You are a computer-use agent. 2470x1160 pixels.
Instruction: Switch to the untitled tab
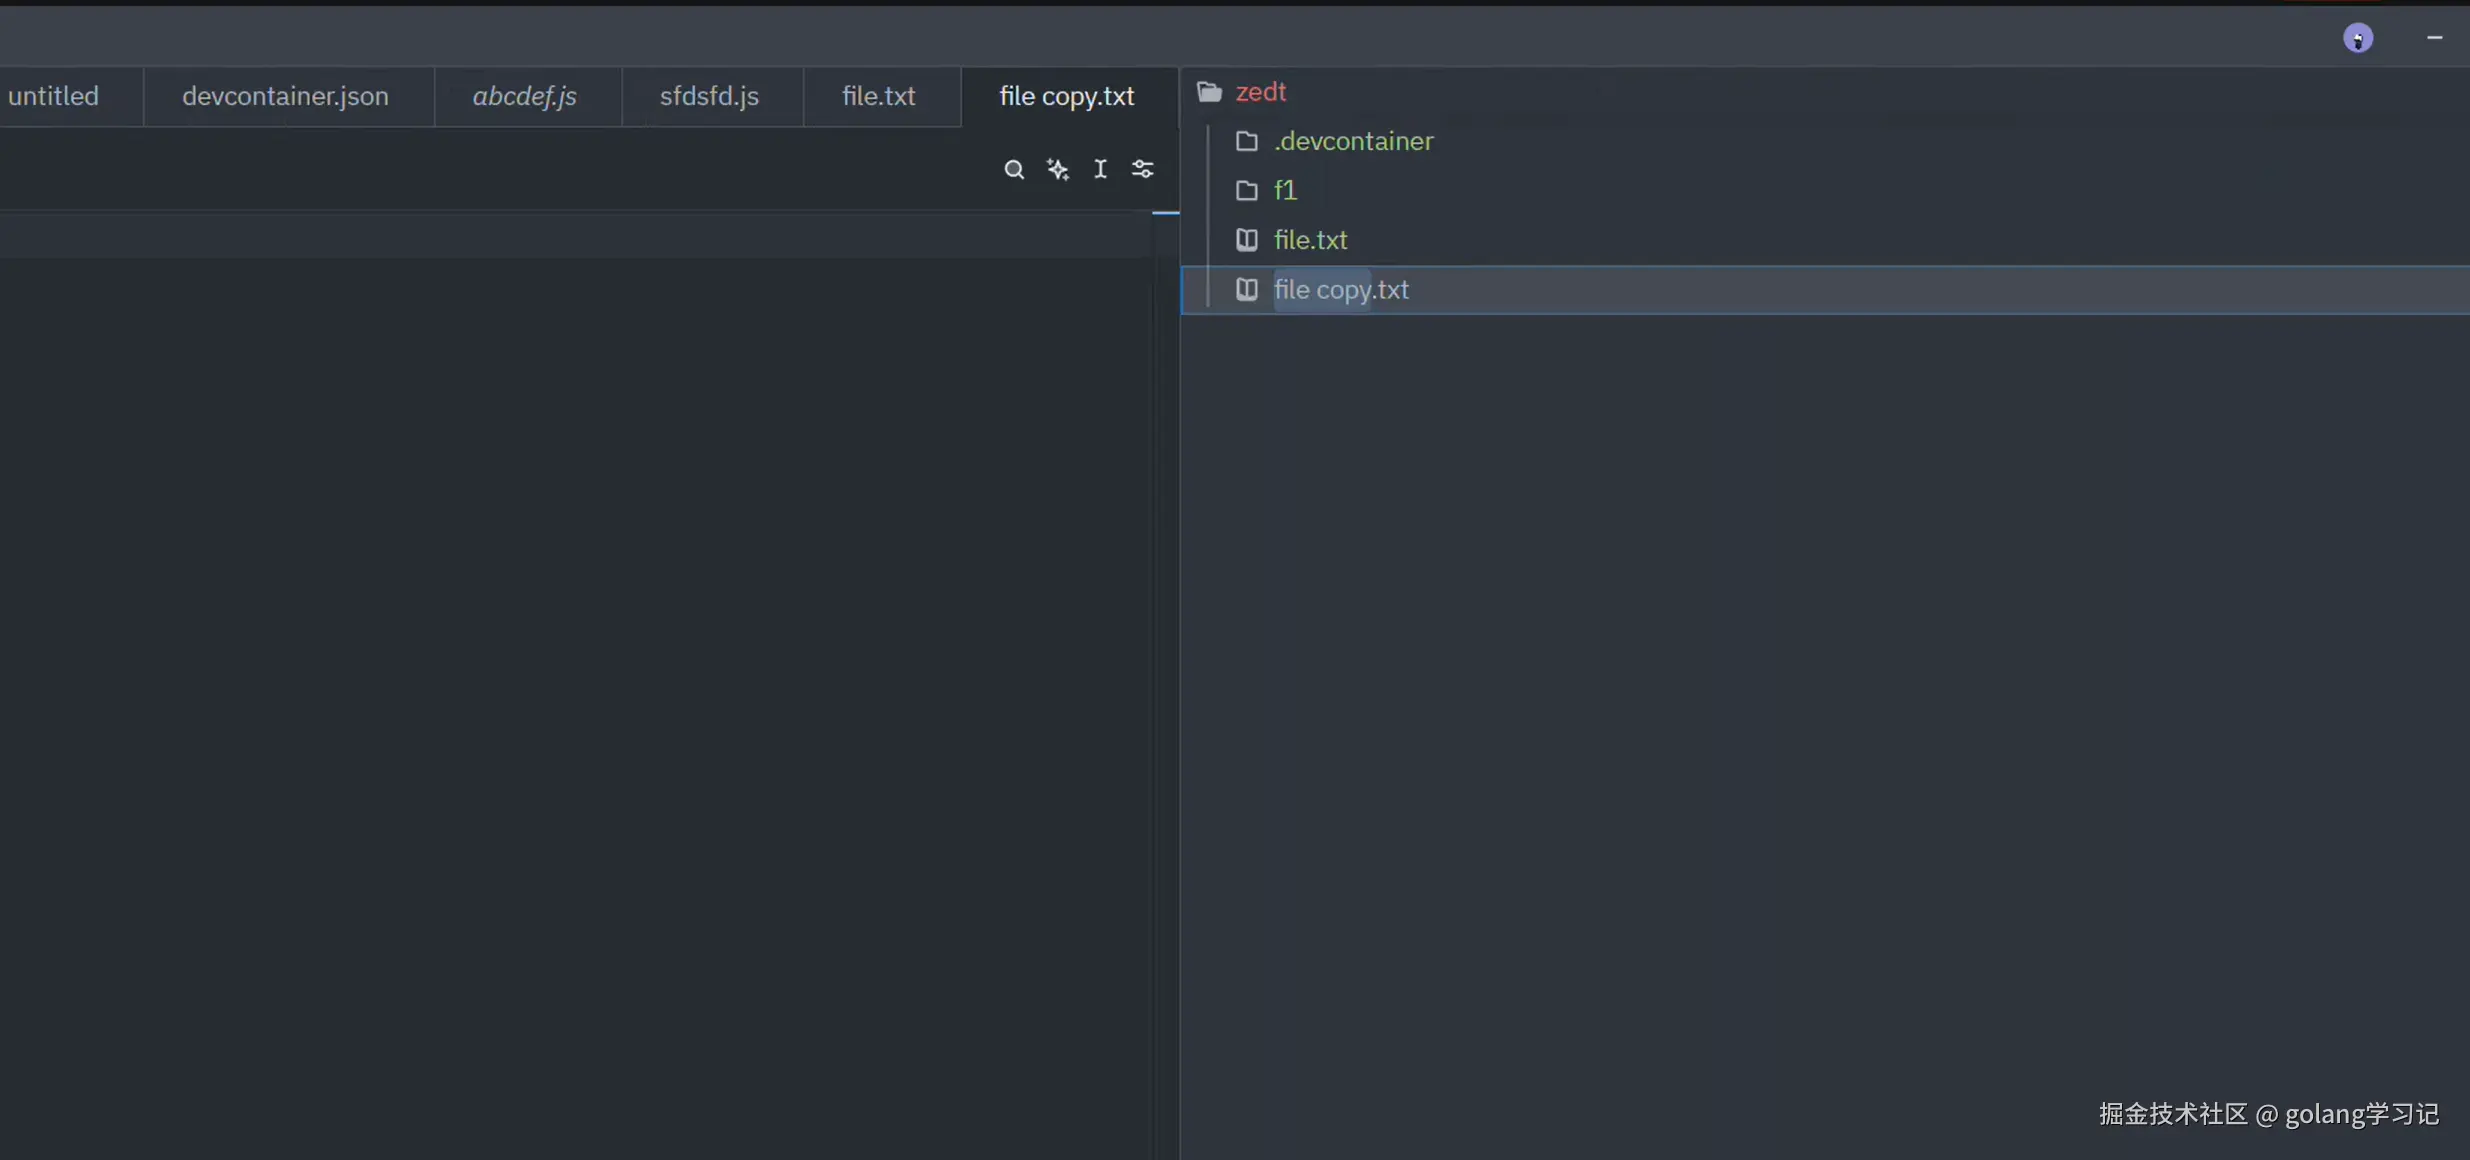click(x=54, y=96)
